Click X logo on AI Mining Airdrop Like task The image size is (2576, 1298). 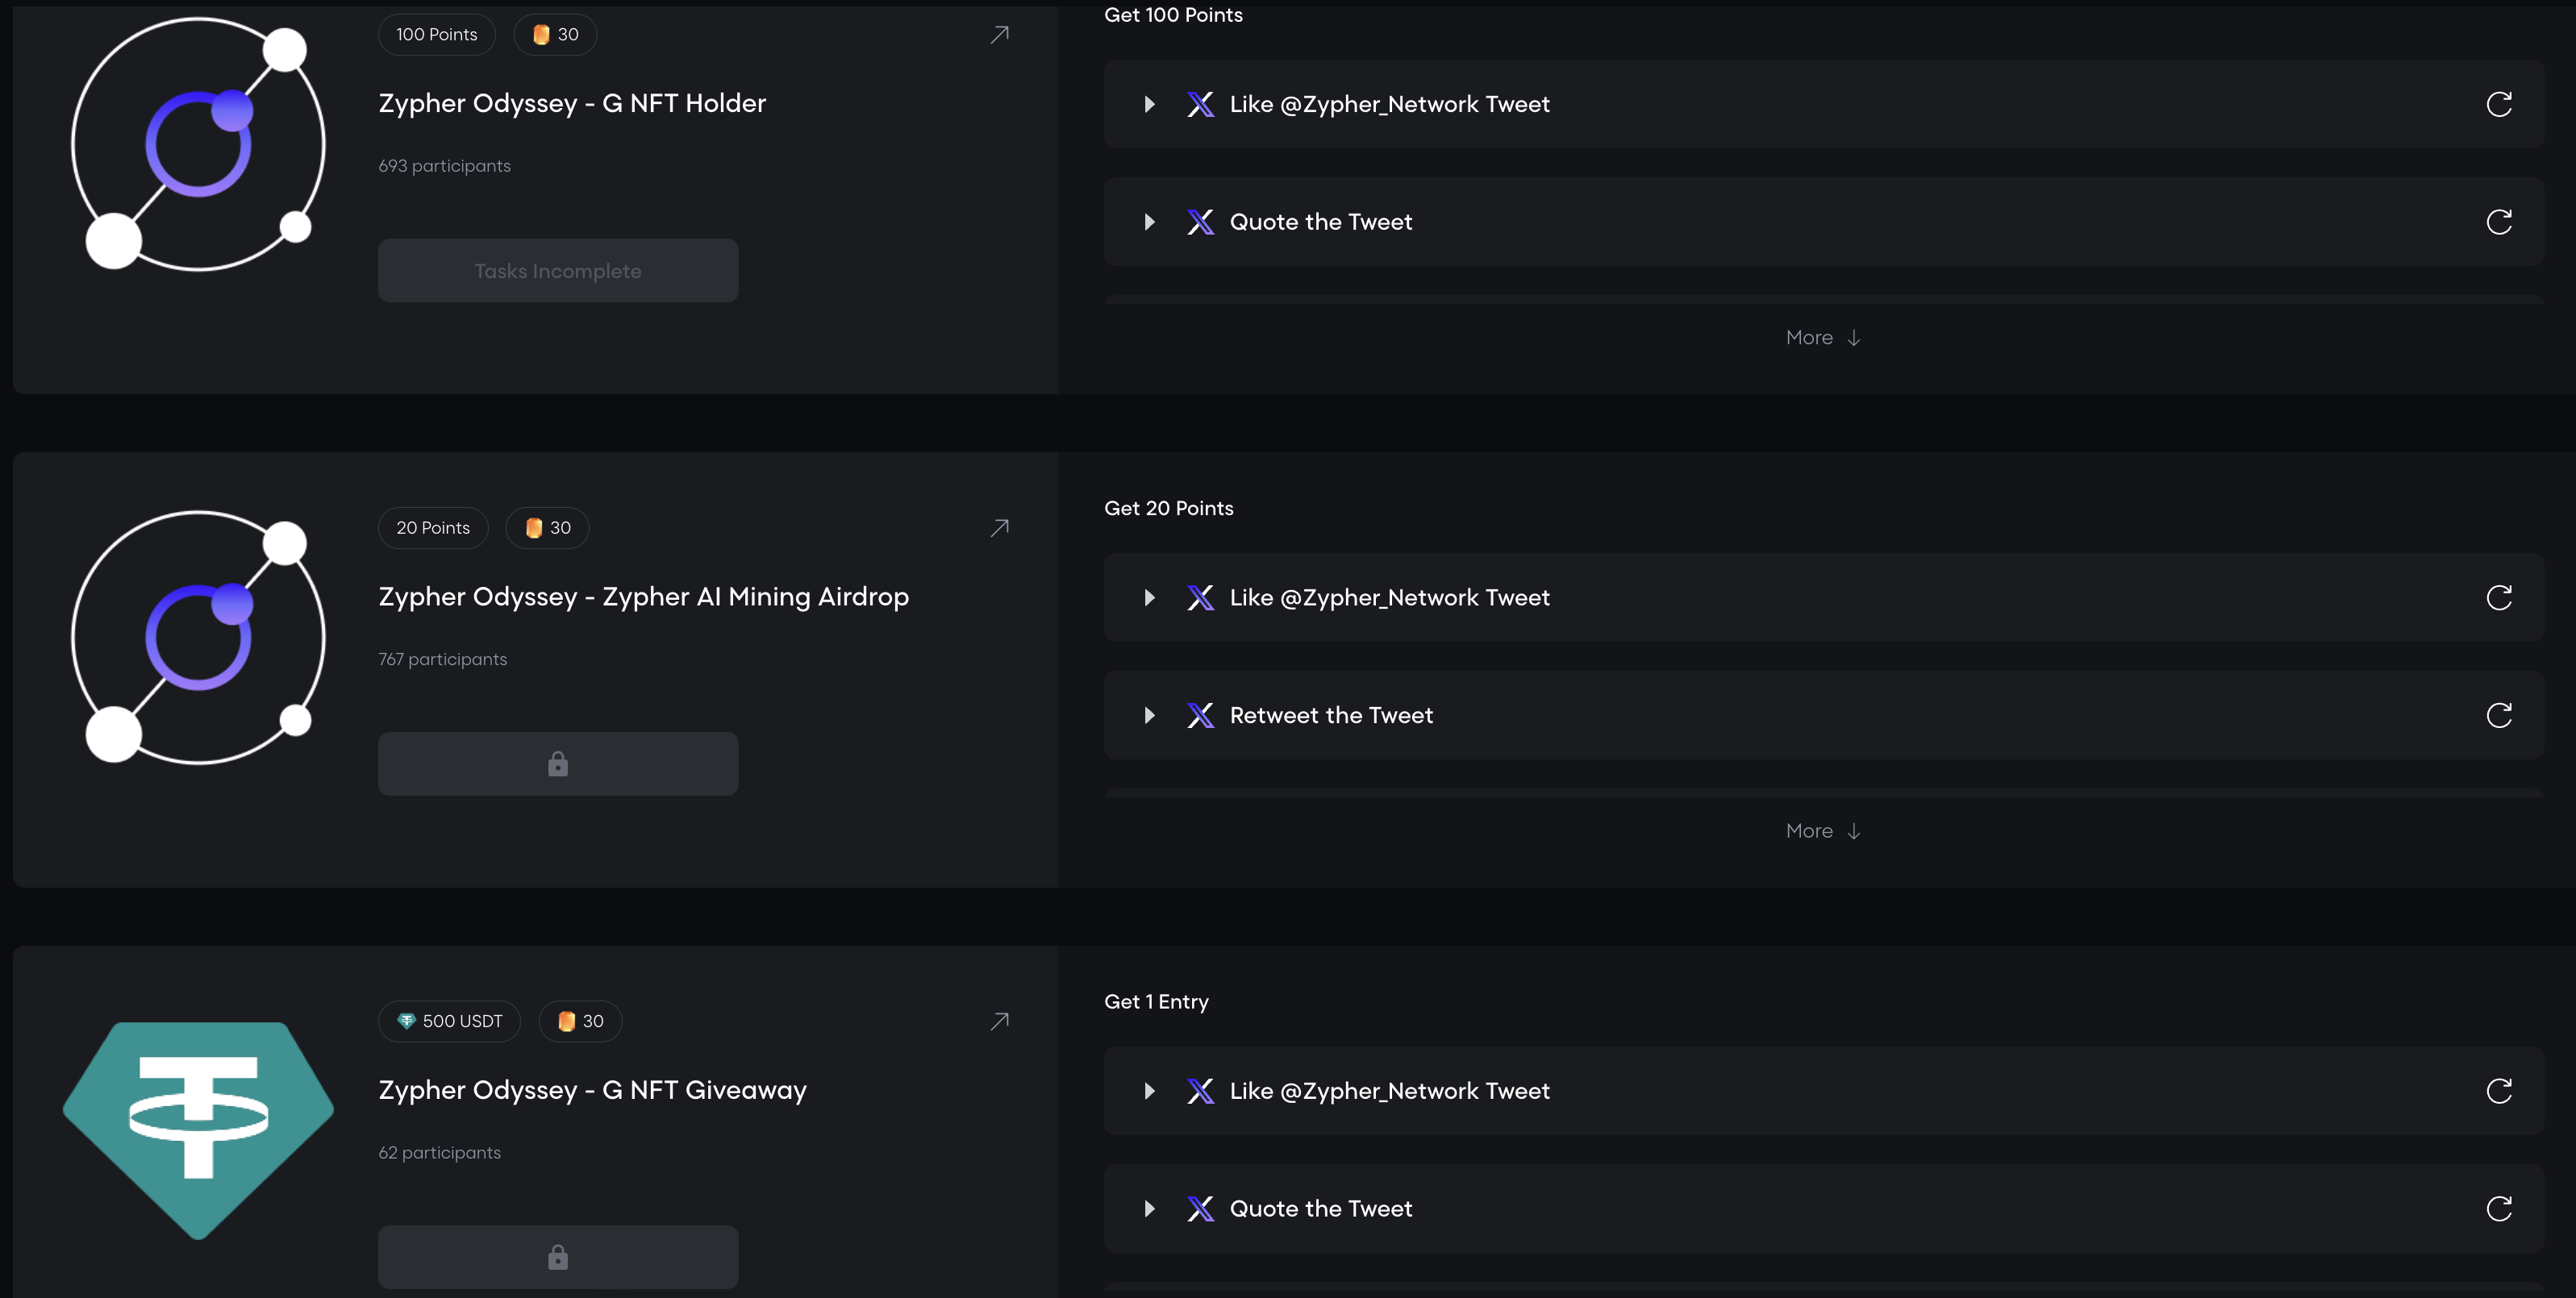pyautogui.click(x=1200, y=598)
